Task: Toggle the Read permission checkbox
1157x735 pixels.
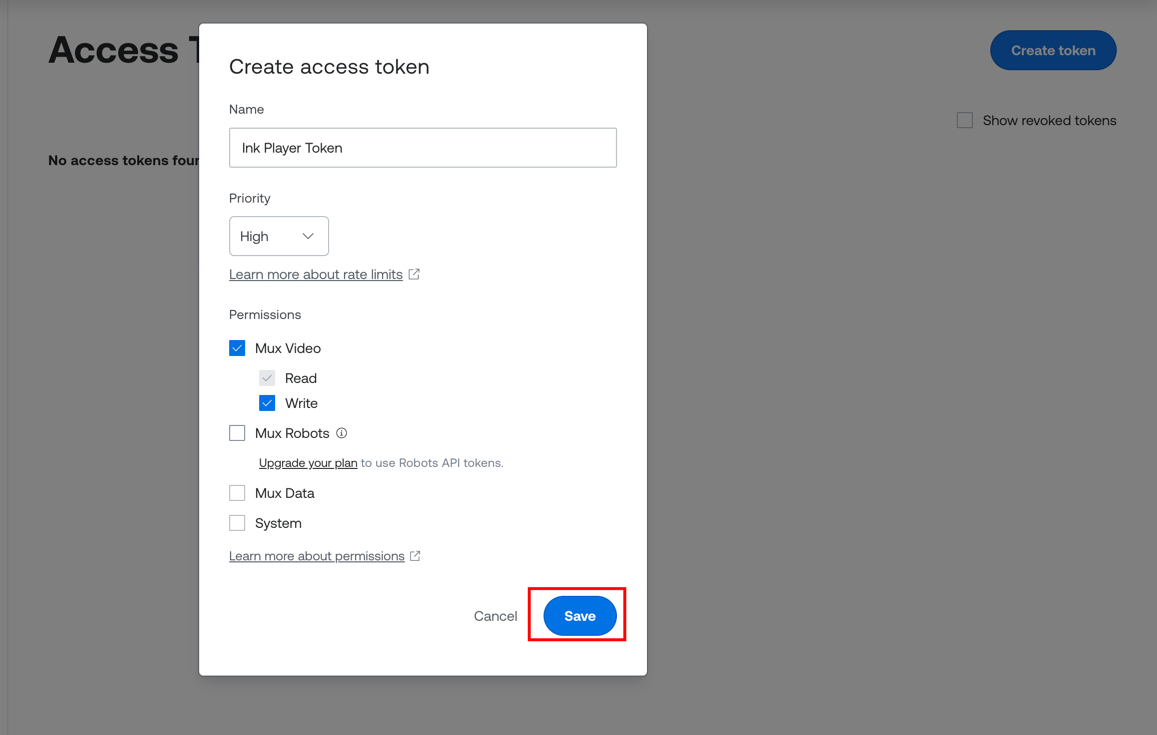Action: pos(267,378)
